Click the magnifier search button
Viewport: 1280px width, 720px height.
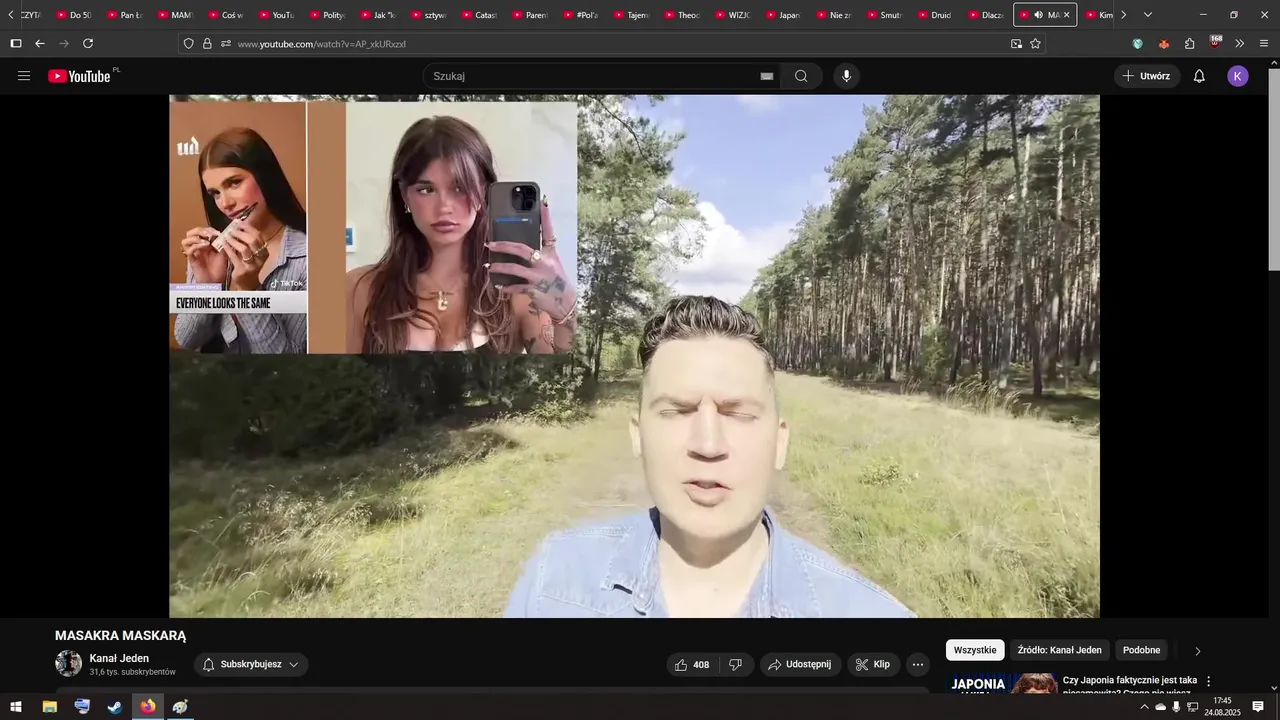point(801,76)
